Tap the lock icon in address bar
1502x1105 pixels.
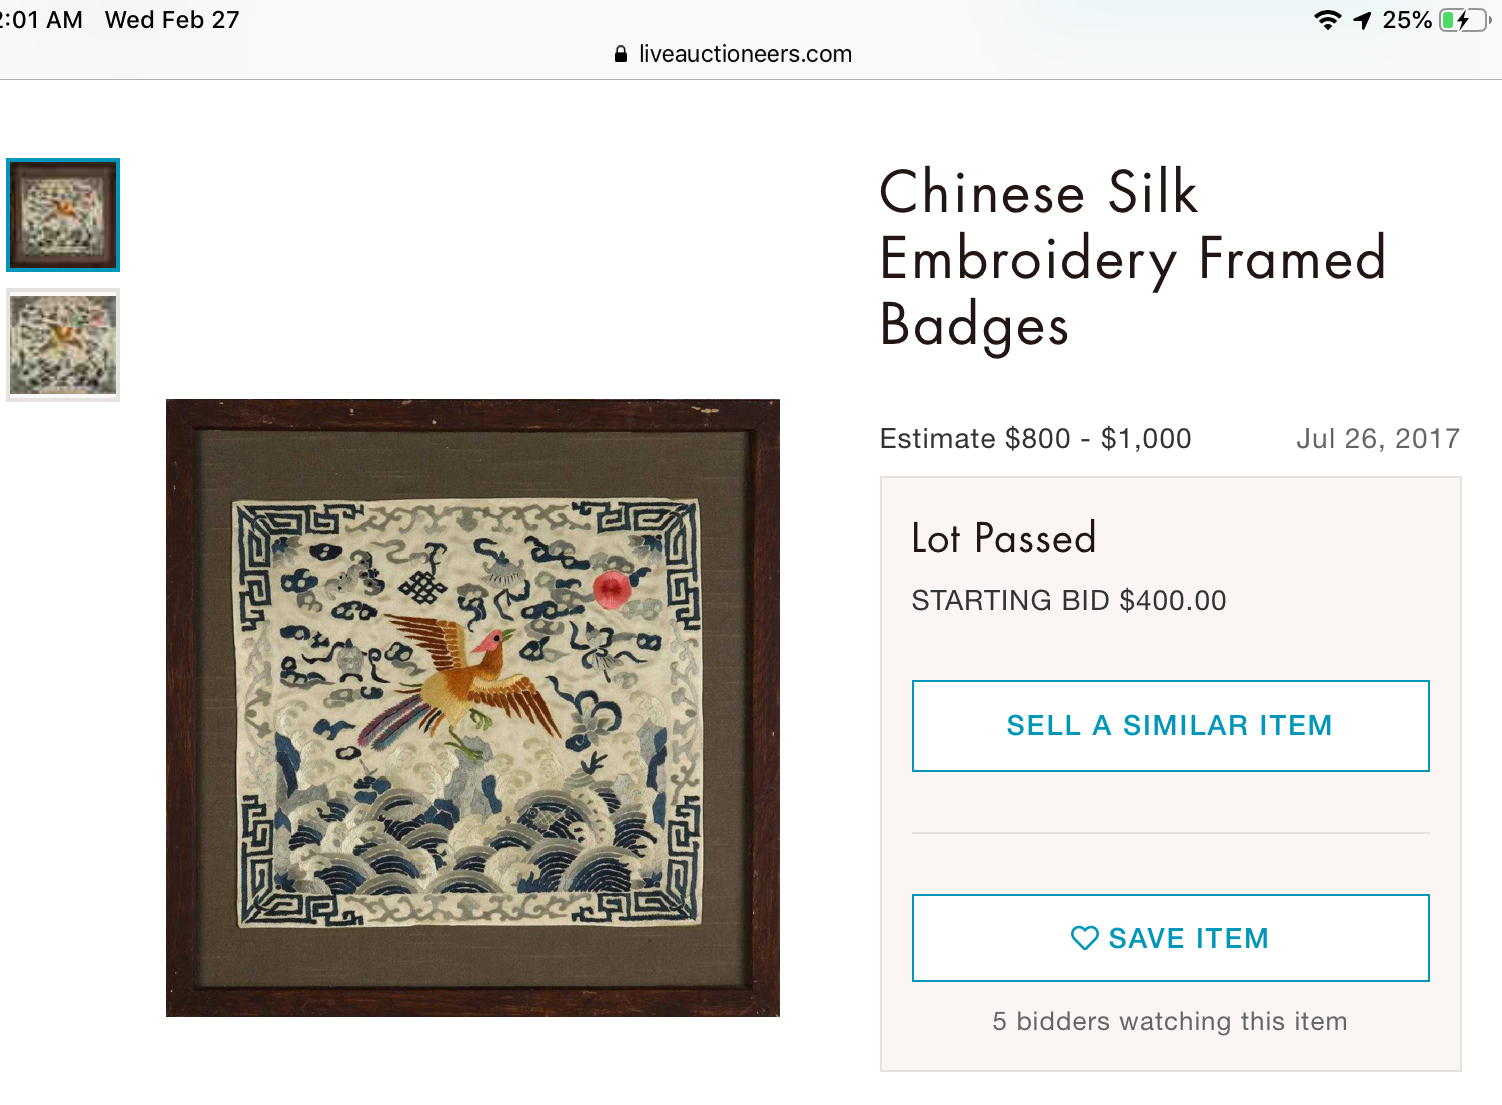[621, 54]
